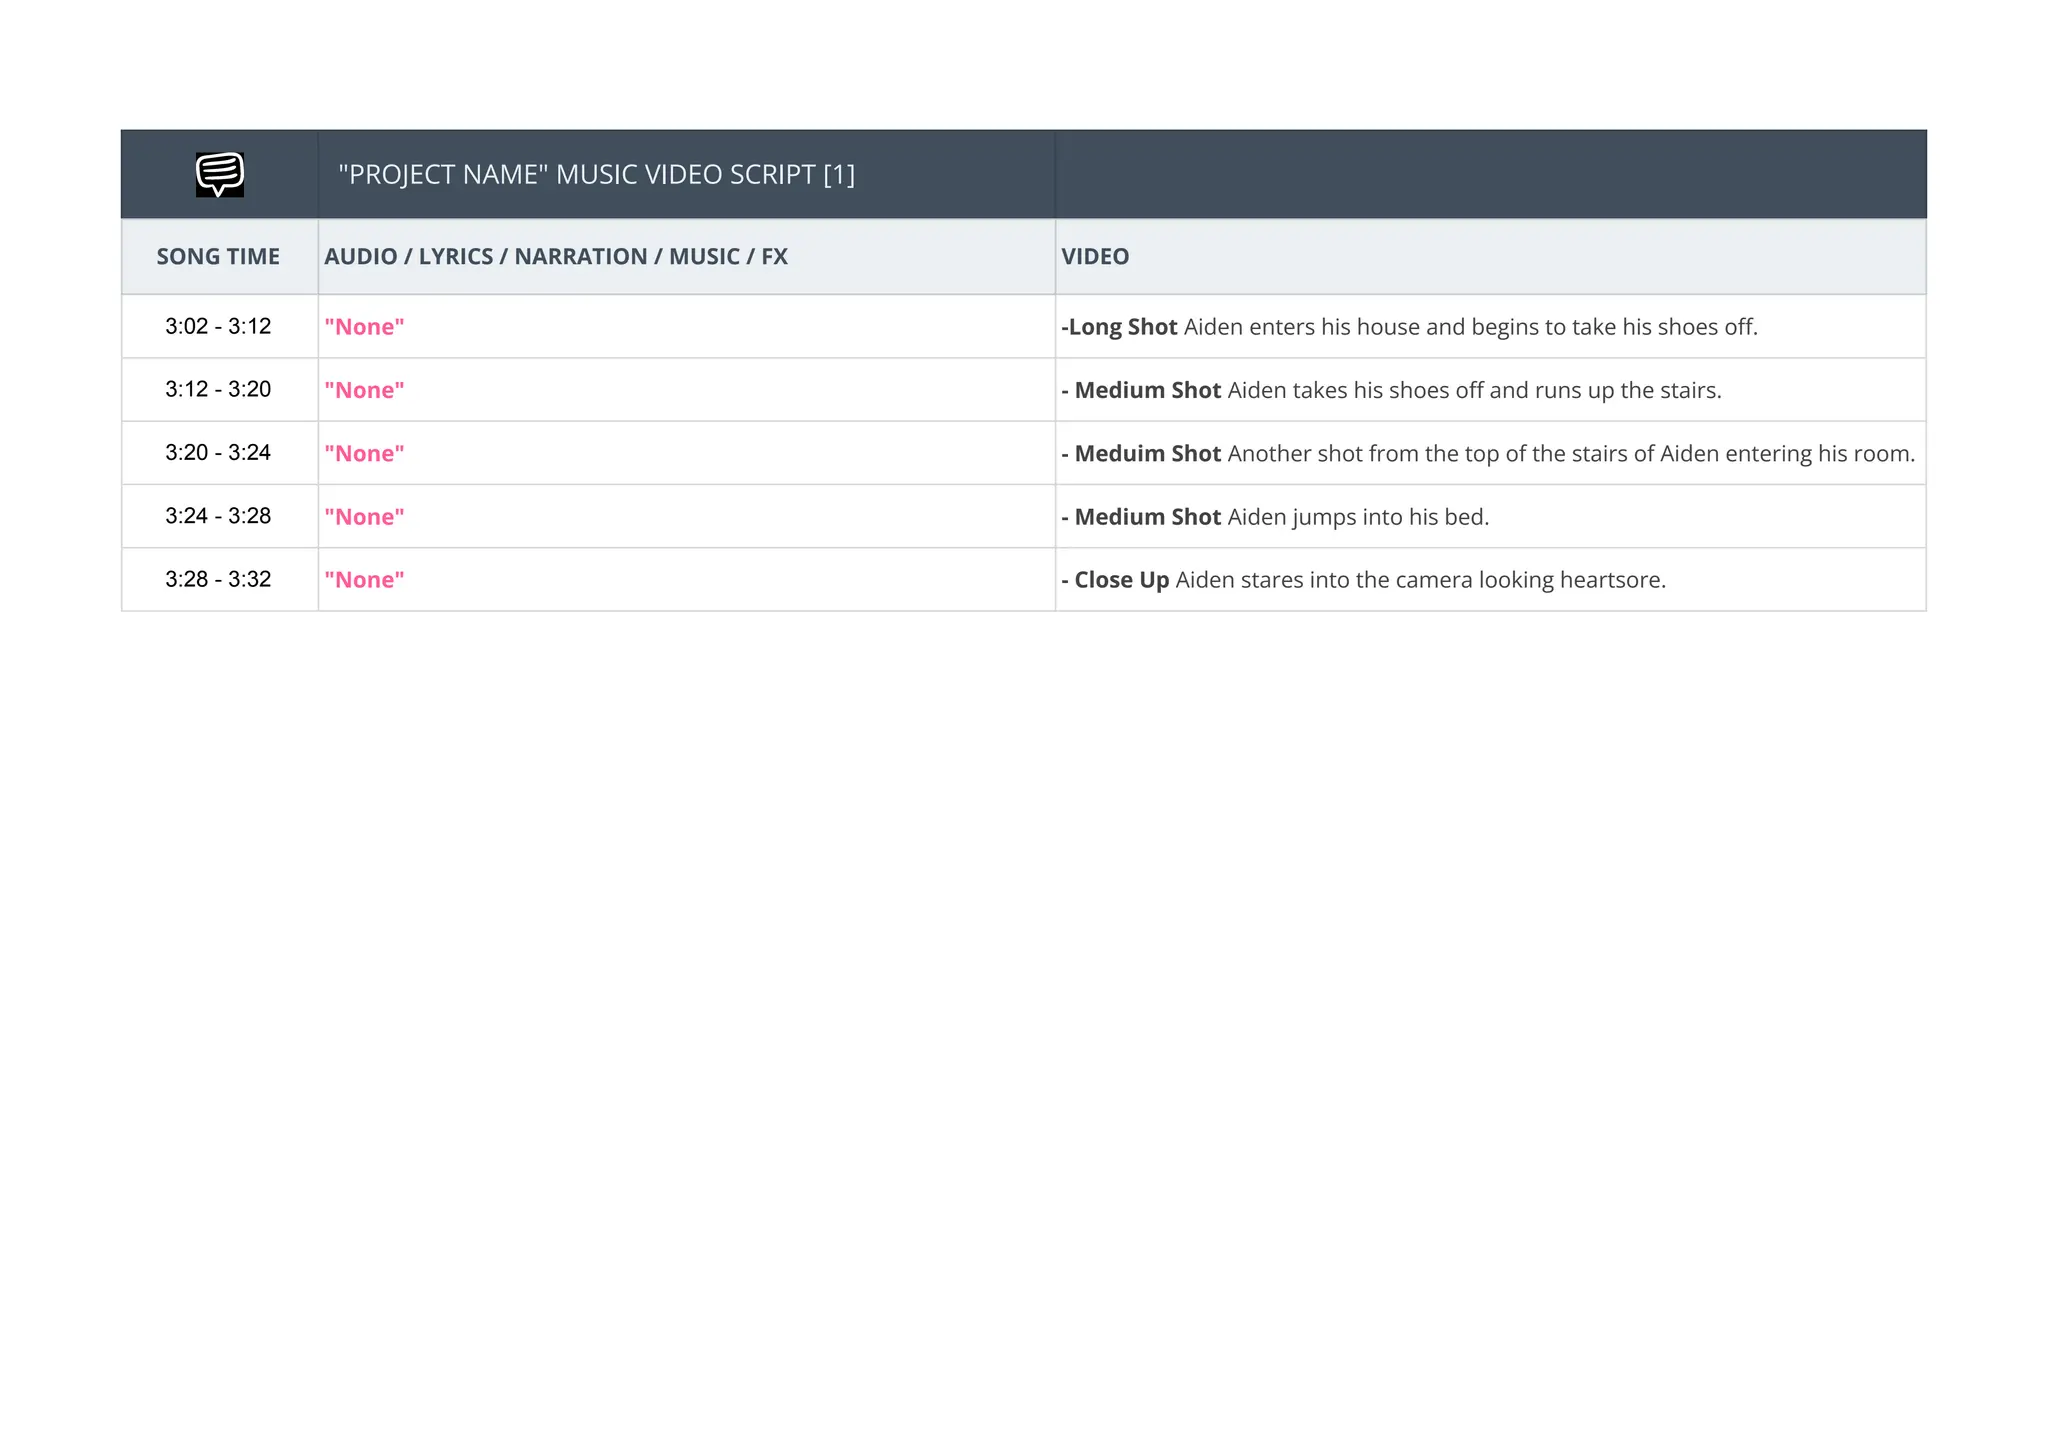2048x1447 pixels.
Task: Click "None" audio cell in 3:02 row
Action: click(364, 327)
